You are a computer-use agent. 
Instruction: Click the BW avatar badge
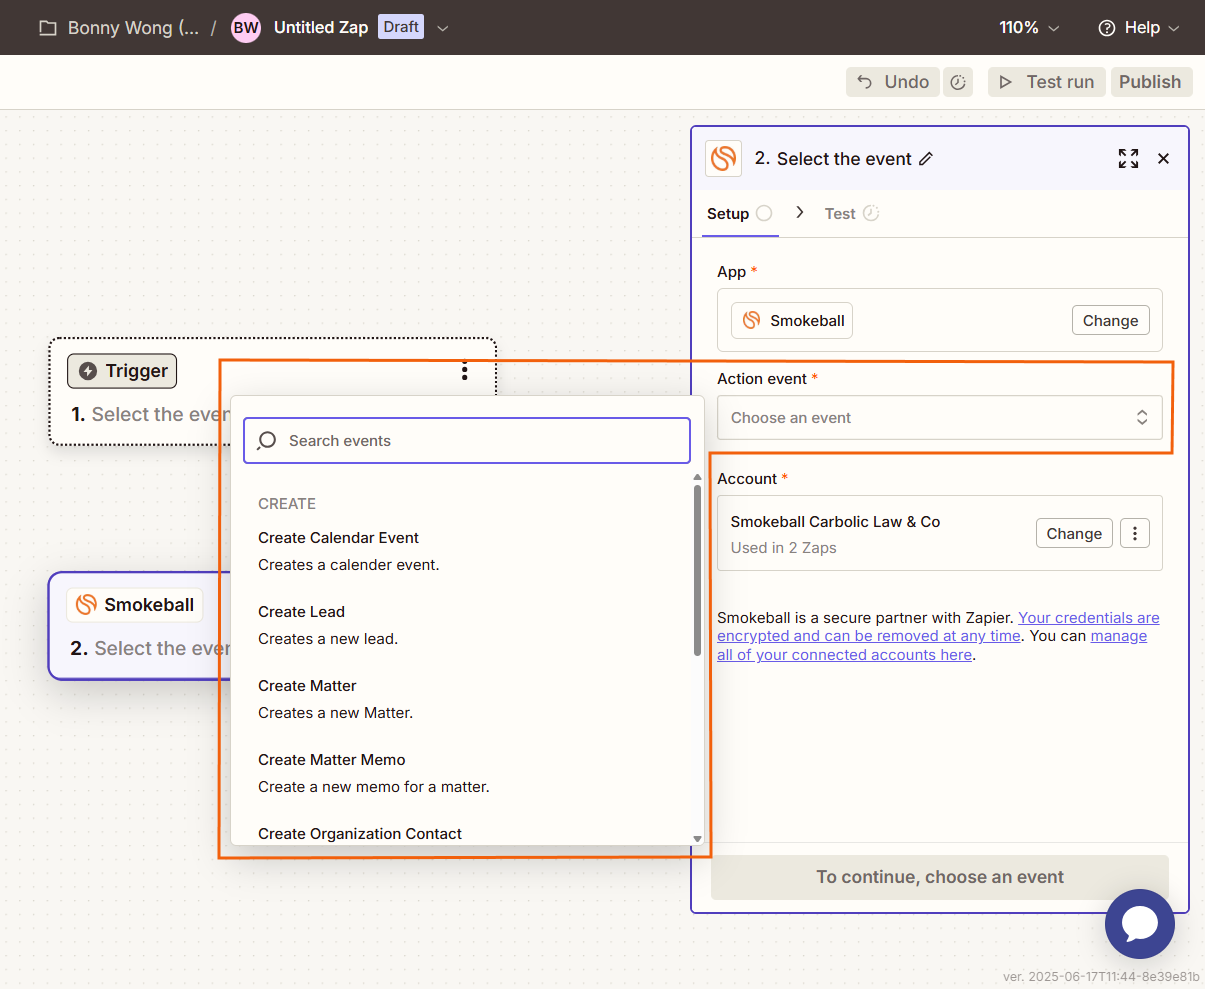pos(246,28)
